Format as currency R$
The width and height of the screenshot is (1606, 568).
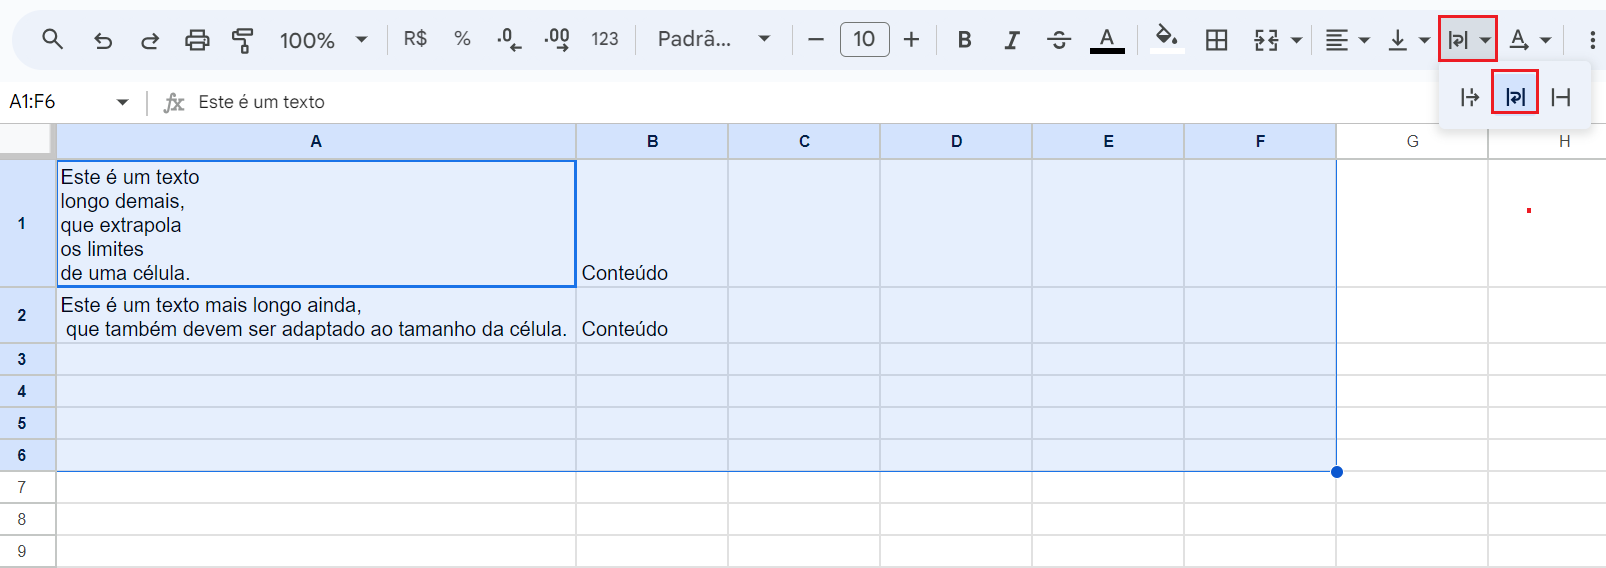click(415, 39)
